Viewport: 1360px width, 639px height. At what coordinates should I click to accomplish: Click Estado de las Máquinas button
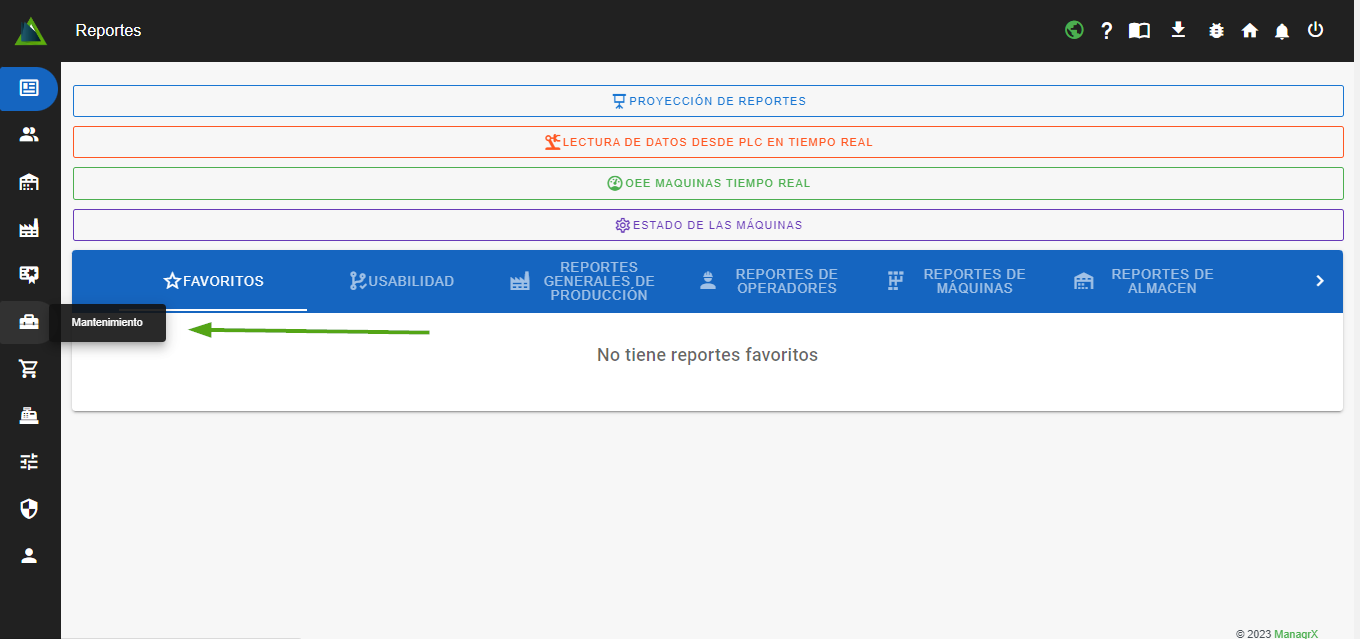coord(708,225)
